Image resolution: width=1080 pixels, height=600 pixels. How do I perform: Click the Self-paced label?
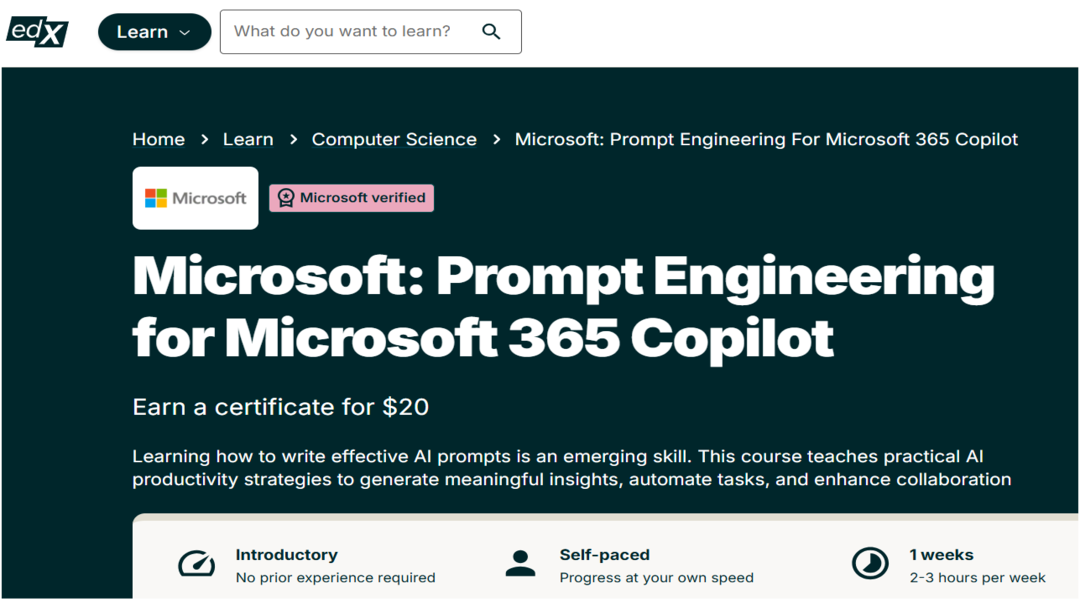(604, 555)
